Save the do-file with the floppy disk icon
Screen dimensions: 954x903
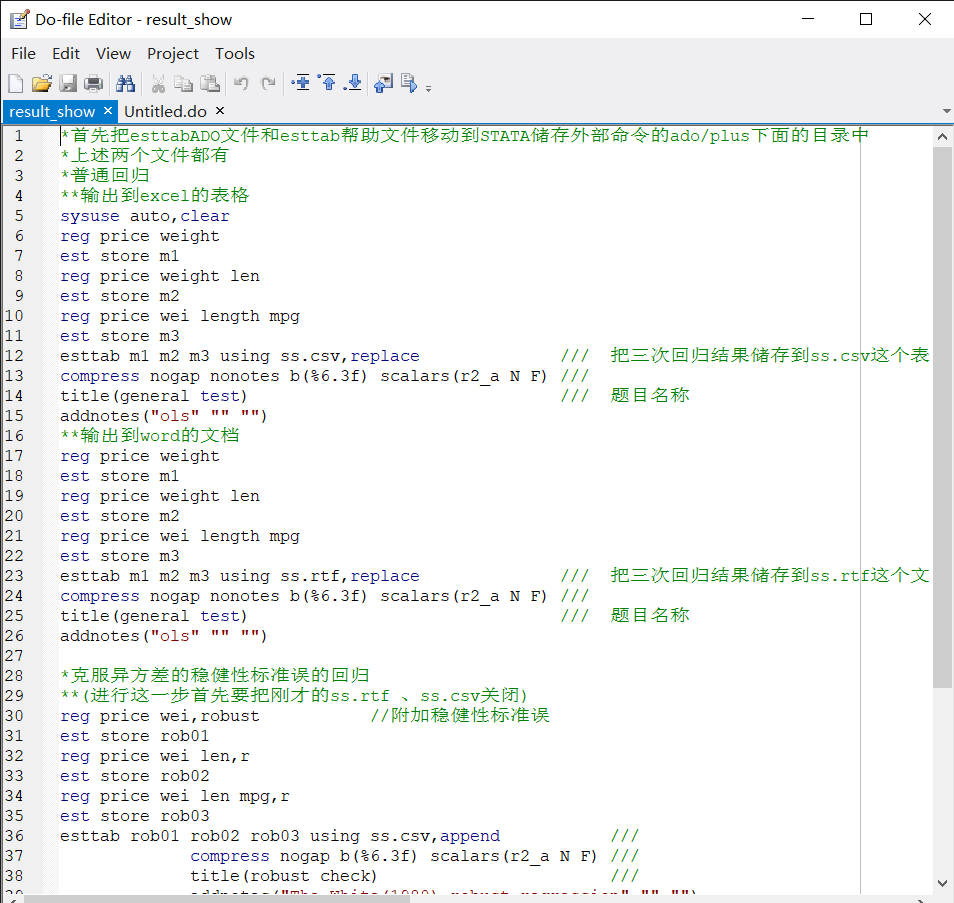(68, 83)
